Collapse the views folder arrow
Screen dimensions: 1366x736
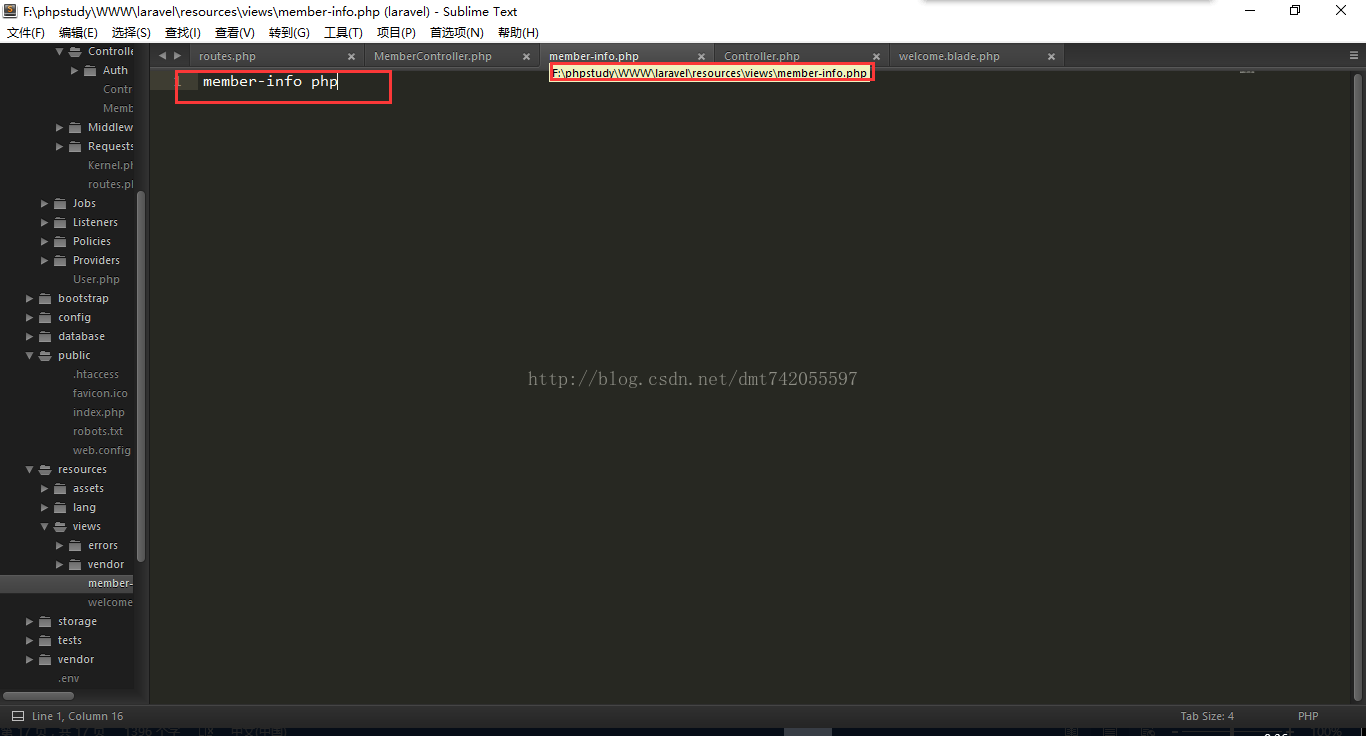click(x=45, y=526)
